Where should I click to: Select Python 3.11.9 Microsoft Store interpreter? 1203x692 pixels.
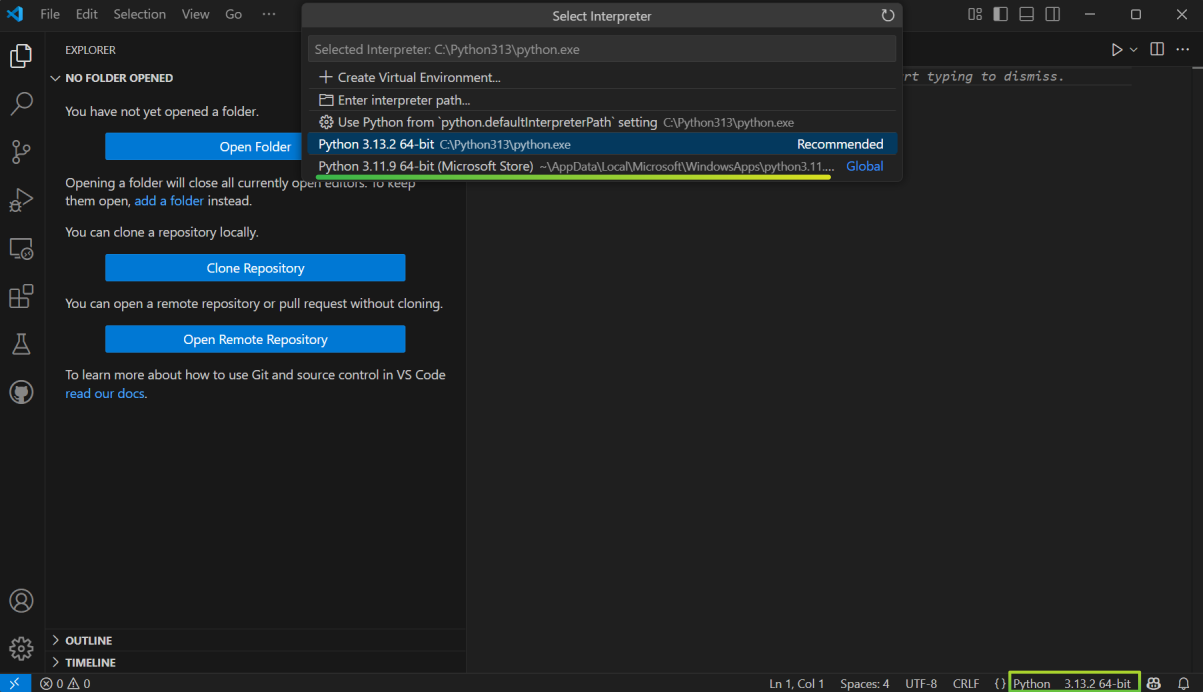(602, 166)
